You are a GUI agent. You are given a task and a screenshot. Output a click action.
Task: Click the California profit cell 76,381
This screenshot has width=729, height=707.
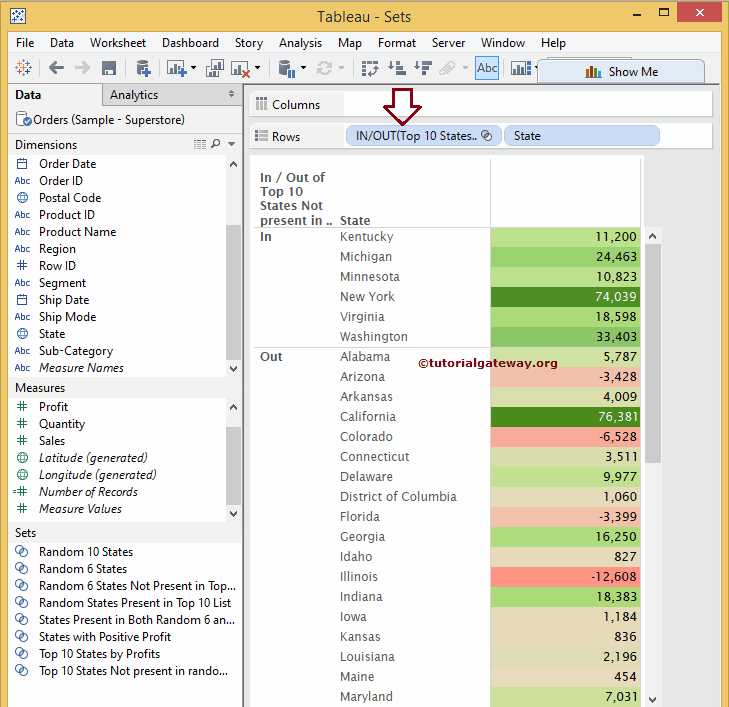[565, 416]
